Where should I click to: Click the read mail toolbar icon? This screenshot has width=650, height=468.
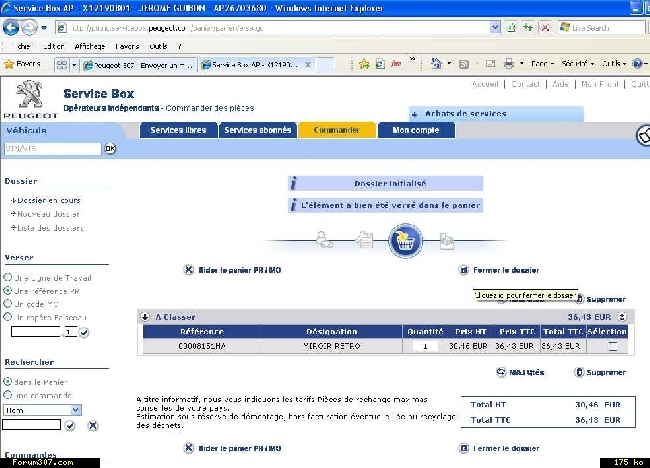pos(490,63)
